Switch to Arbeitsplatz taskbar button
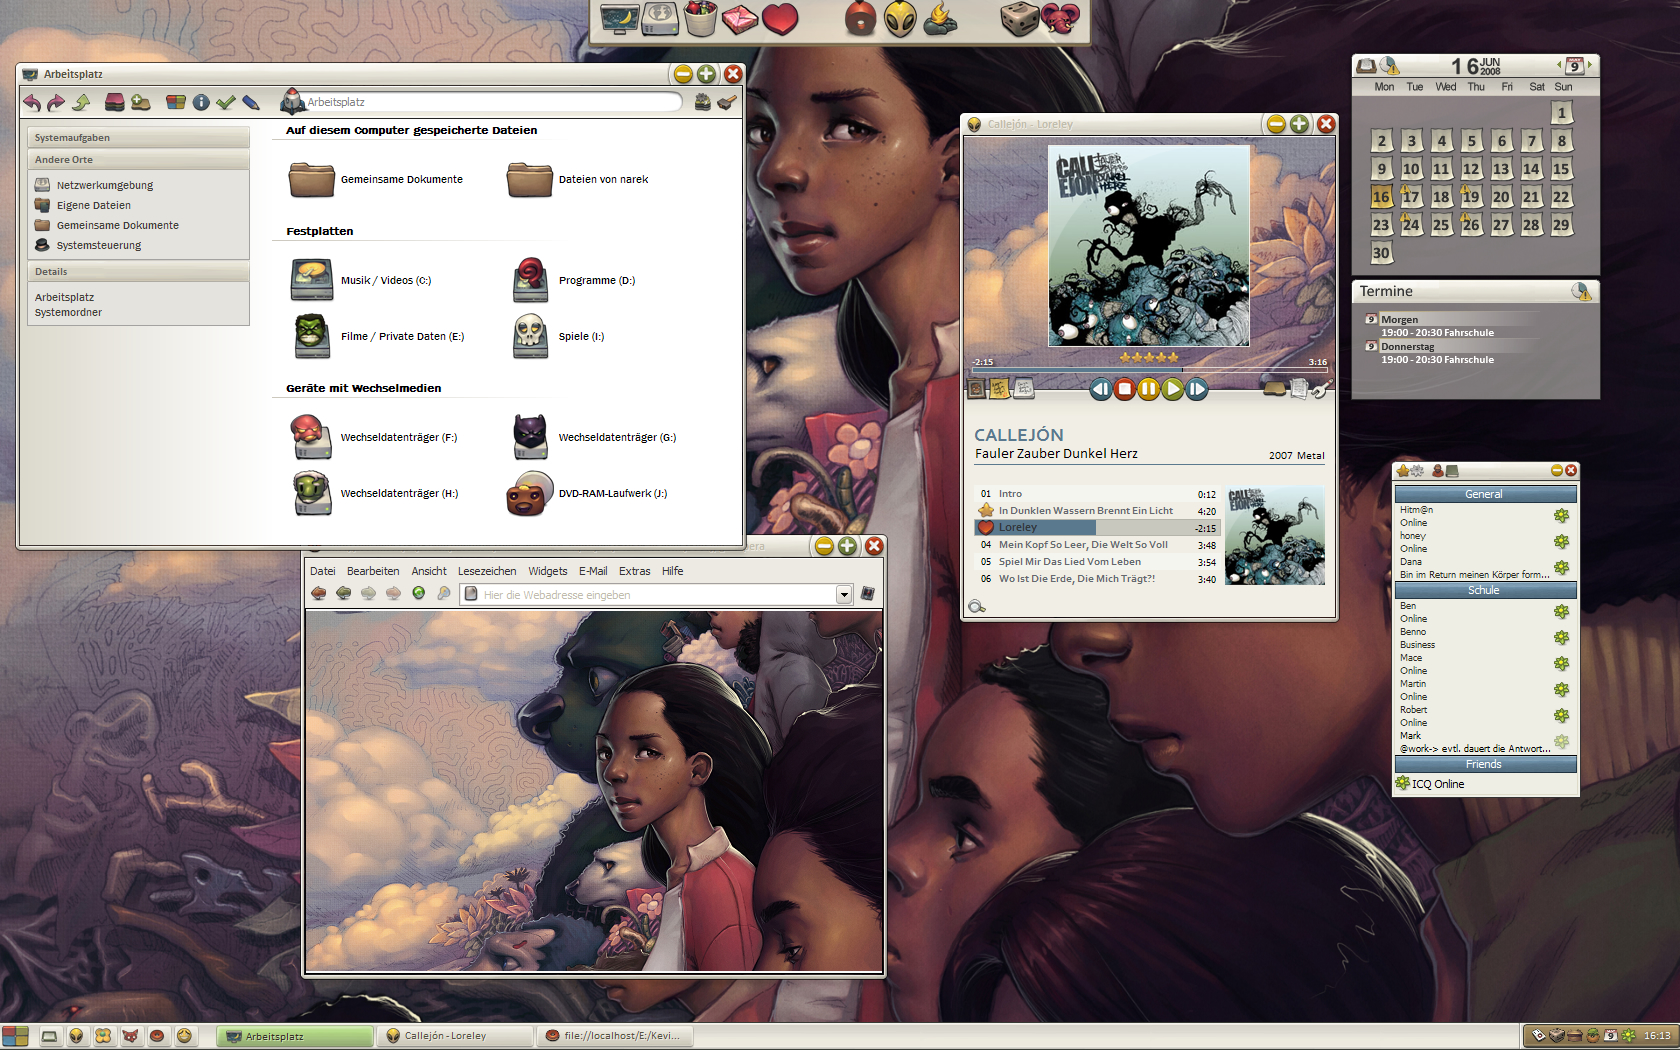The width and height of the screenshot is (1680, 1050). click(296, 1036)
